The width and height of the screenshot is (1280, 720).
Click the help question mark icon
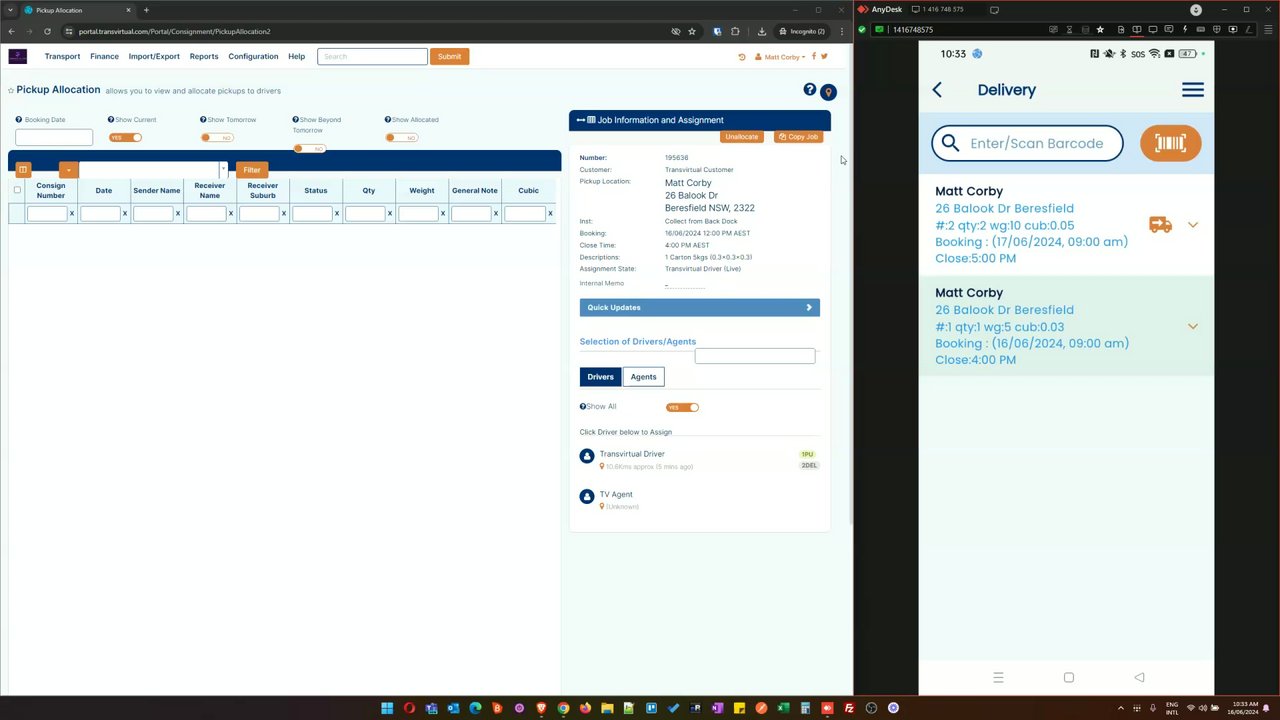tap(809, 90)
